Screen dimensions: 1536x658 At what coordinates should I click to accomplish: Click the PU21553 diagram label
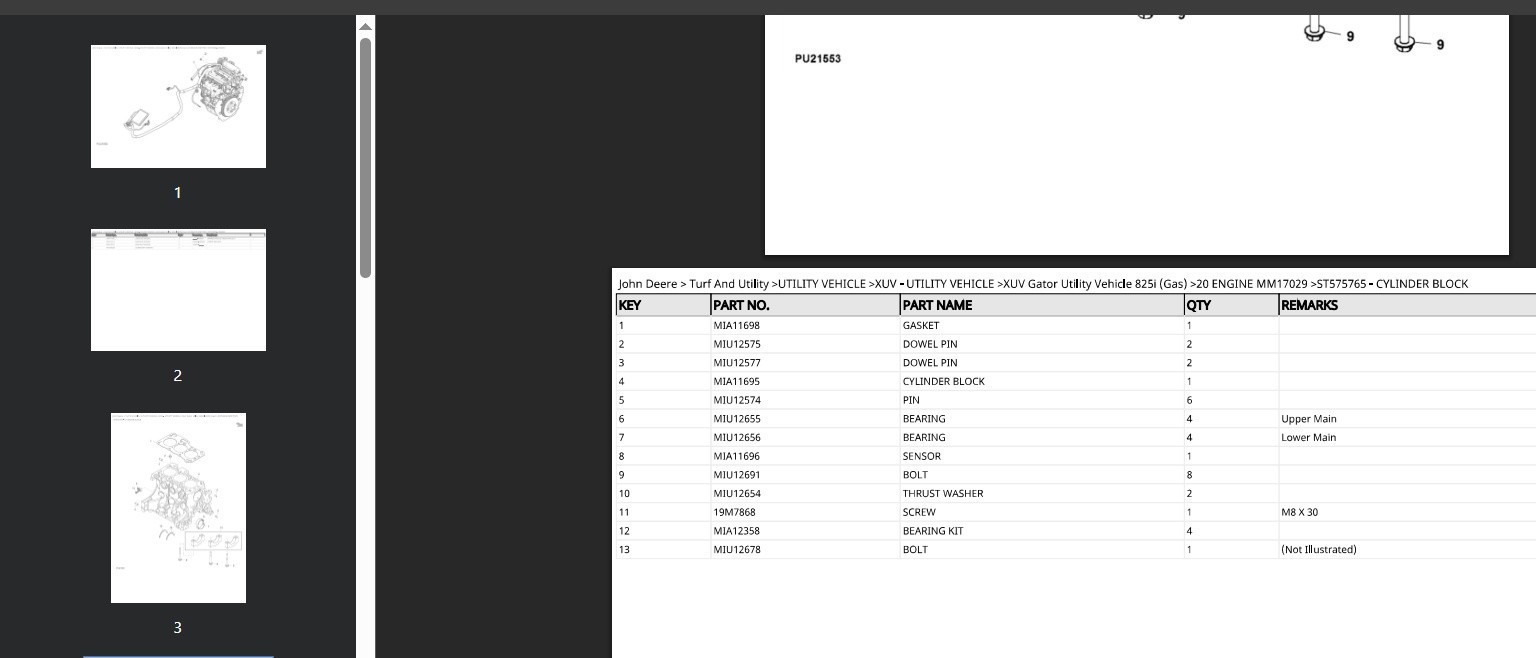818,58
